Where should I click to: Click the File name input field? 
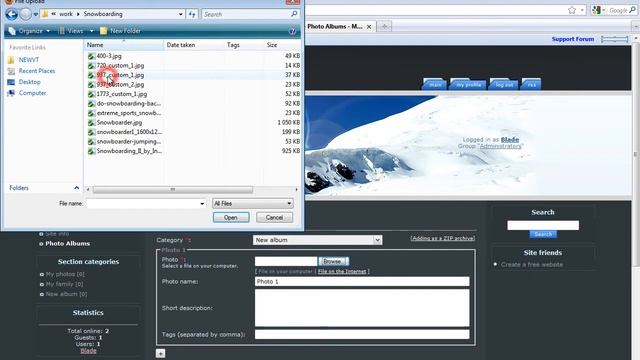pyautogui.click(x=143, y=203)
